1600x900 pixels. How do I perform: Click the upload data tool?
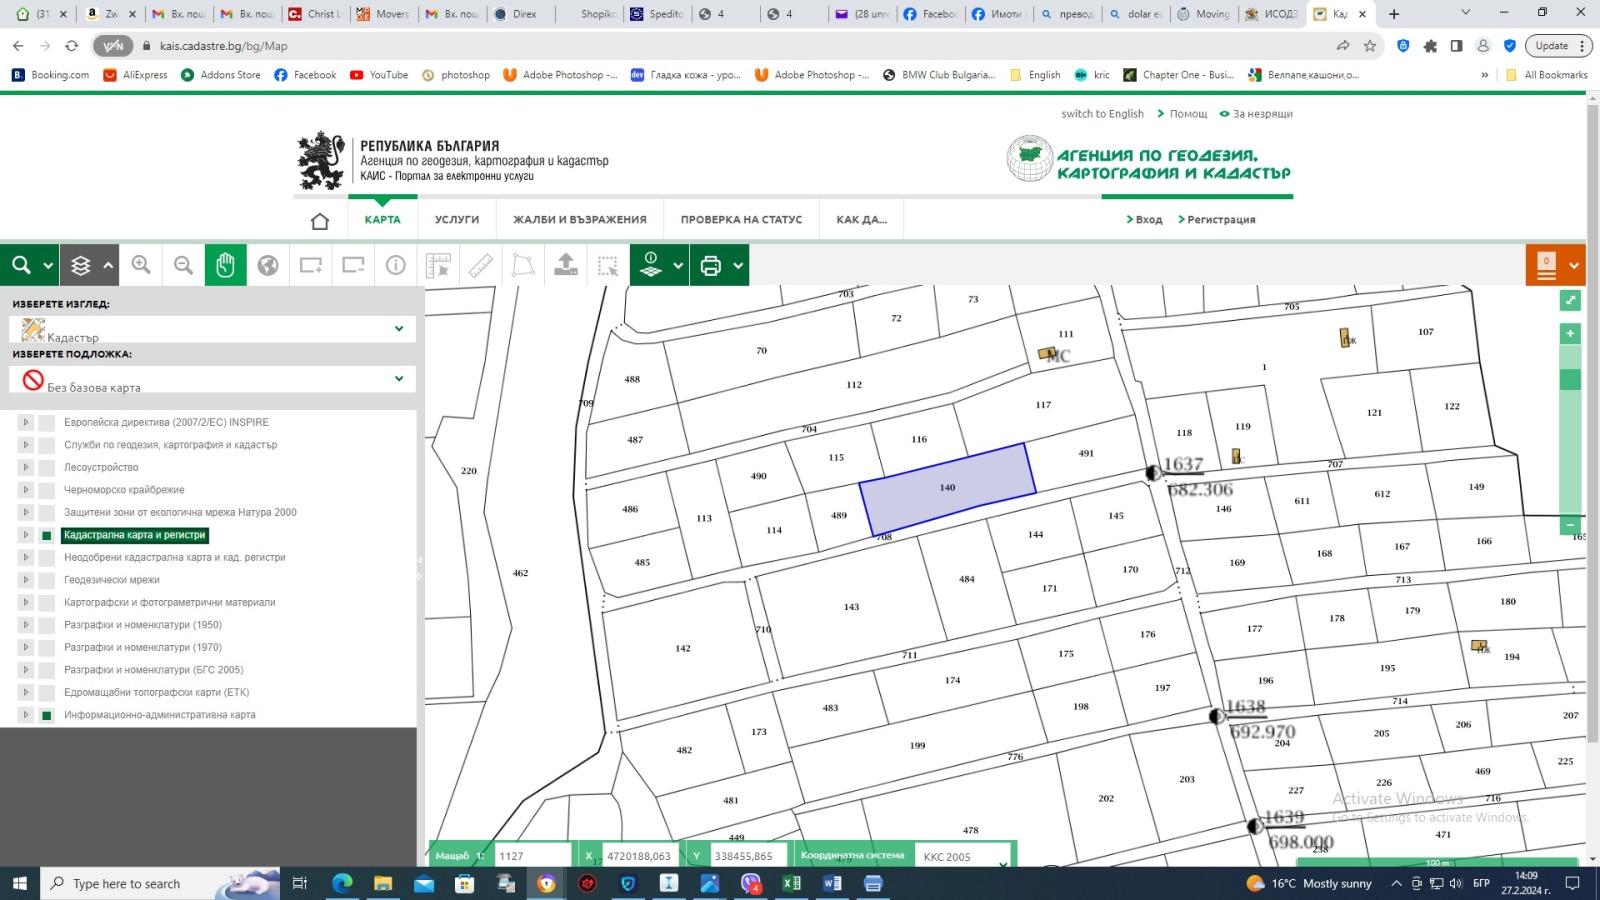pos(565,265)
